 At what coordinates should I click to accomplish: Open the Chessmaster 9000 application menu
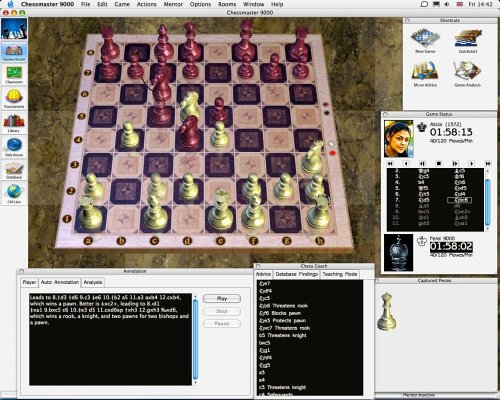pyautogui.click(x=47, y=4)
